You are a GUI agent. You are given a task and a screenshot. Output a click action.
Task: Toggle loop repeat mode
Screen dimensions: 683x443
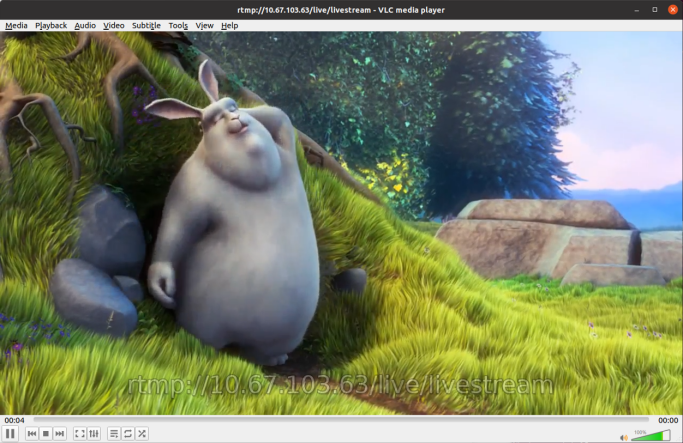(x=128, y=433)
